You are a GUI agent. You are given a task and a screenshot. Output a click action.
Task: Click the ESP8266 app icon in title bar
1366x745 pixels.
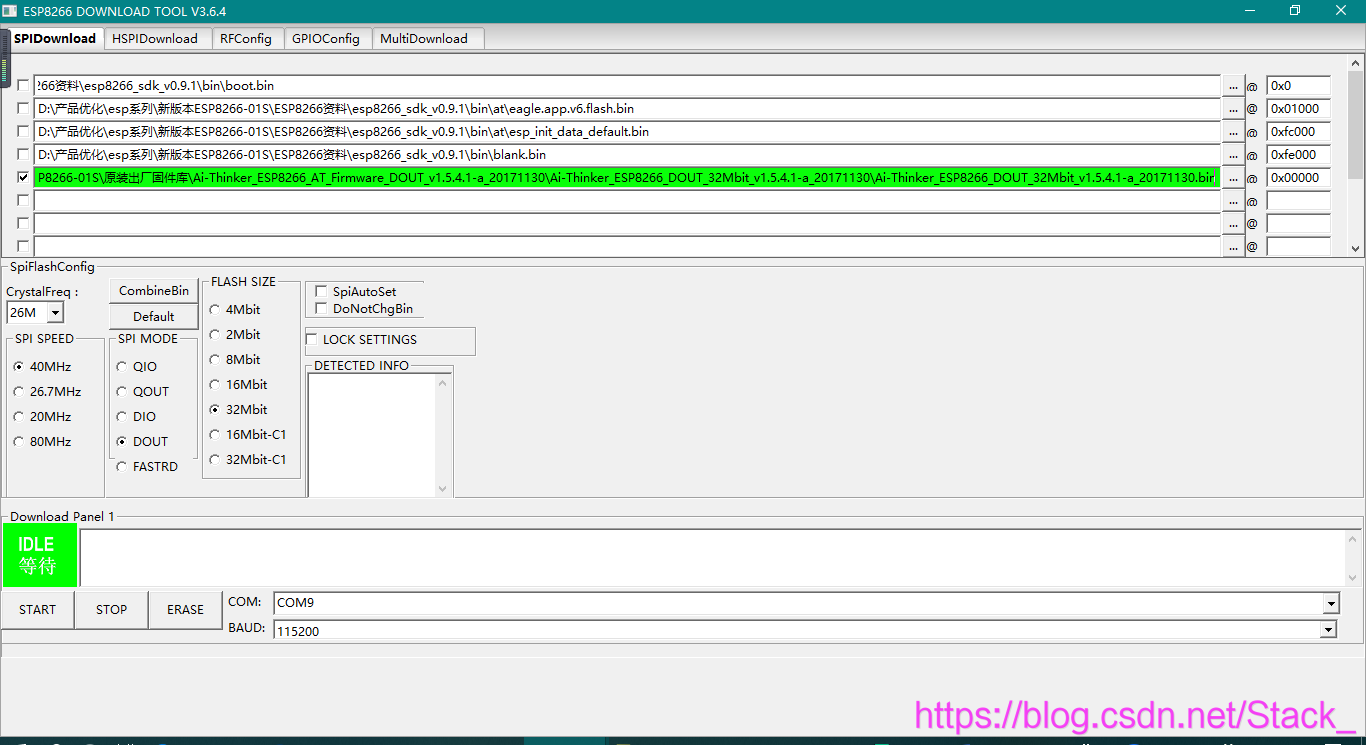(10, 11)
